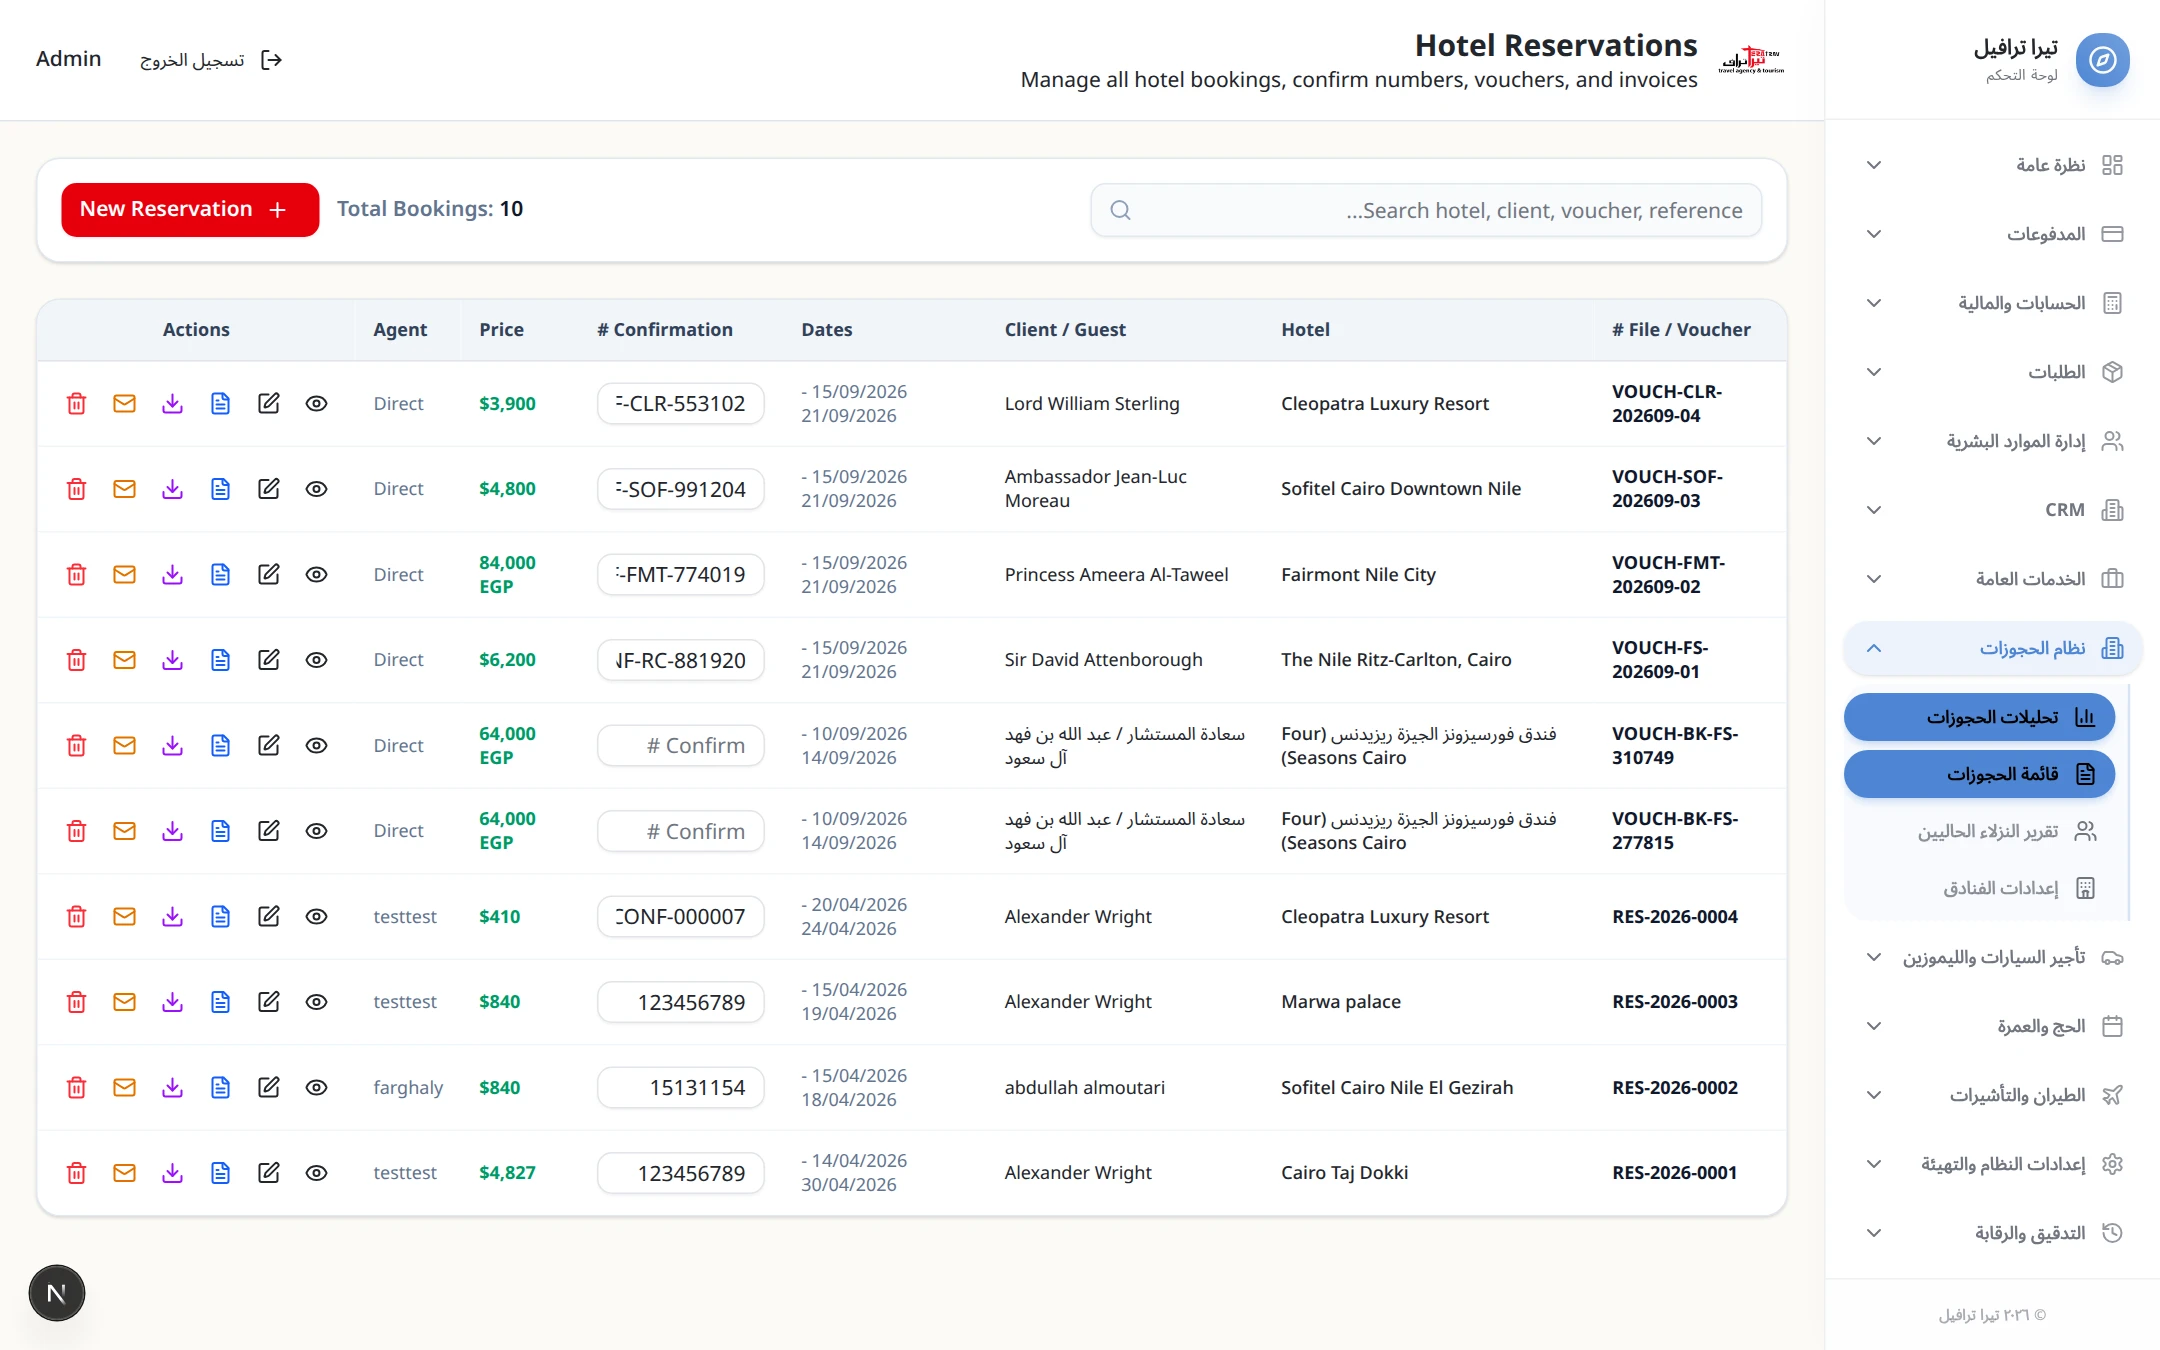Click the New Reservation button

click(x=190, y=210)
